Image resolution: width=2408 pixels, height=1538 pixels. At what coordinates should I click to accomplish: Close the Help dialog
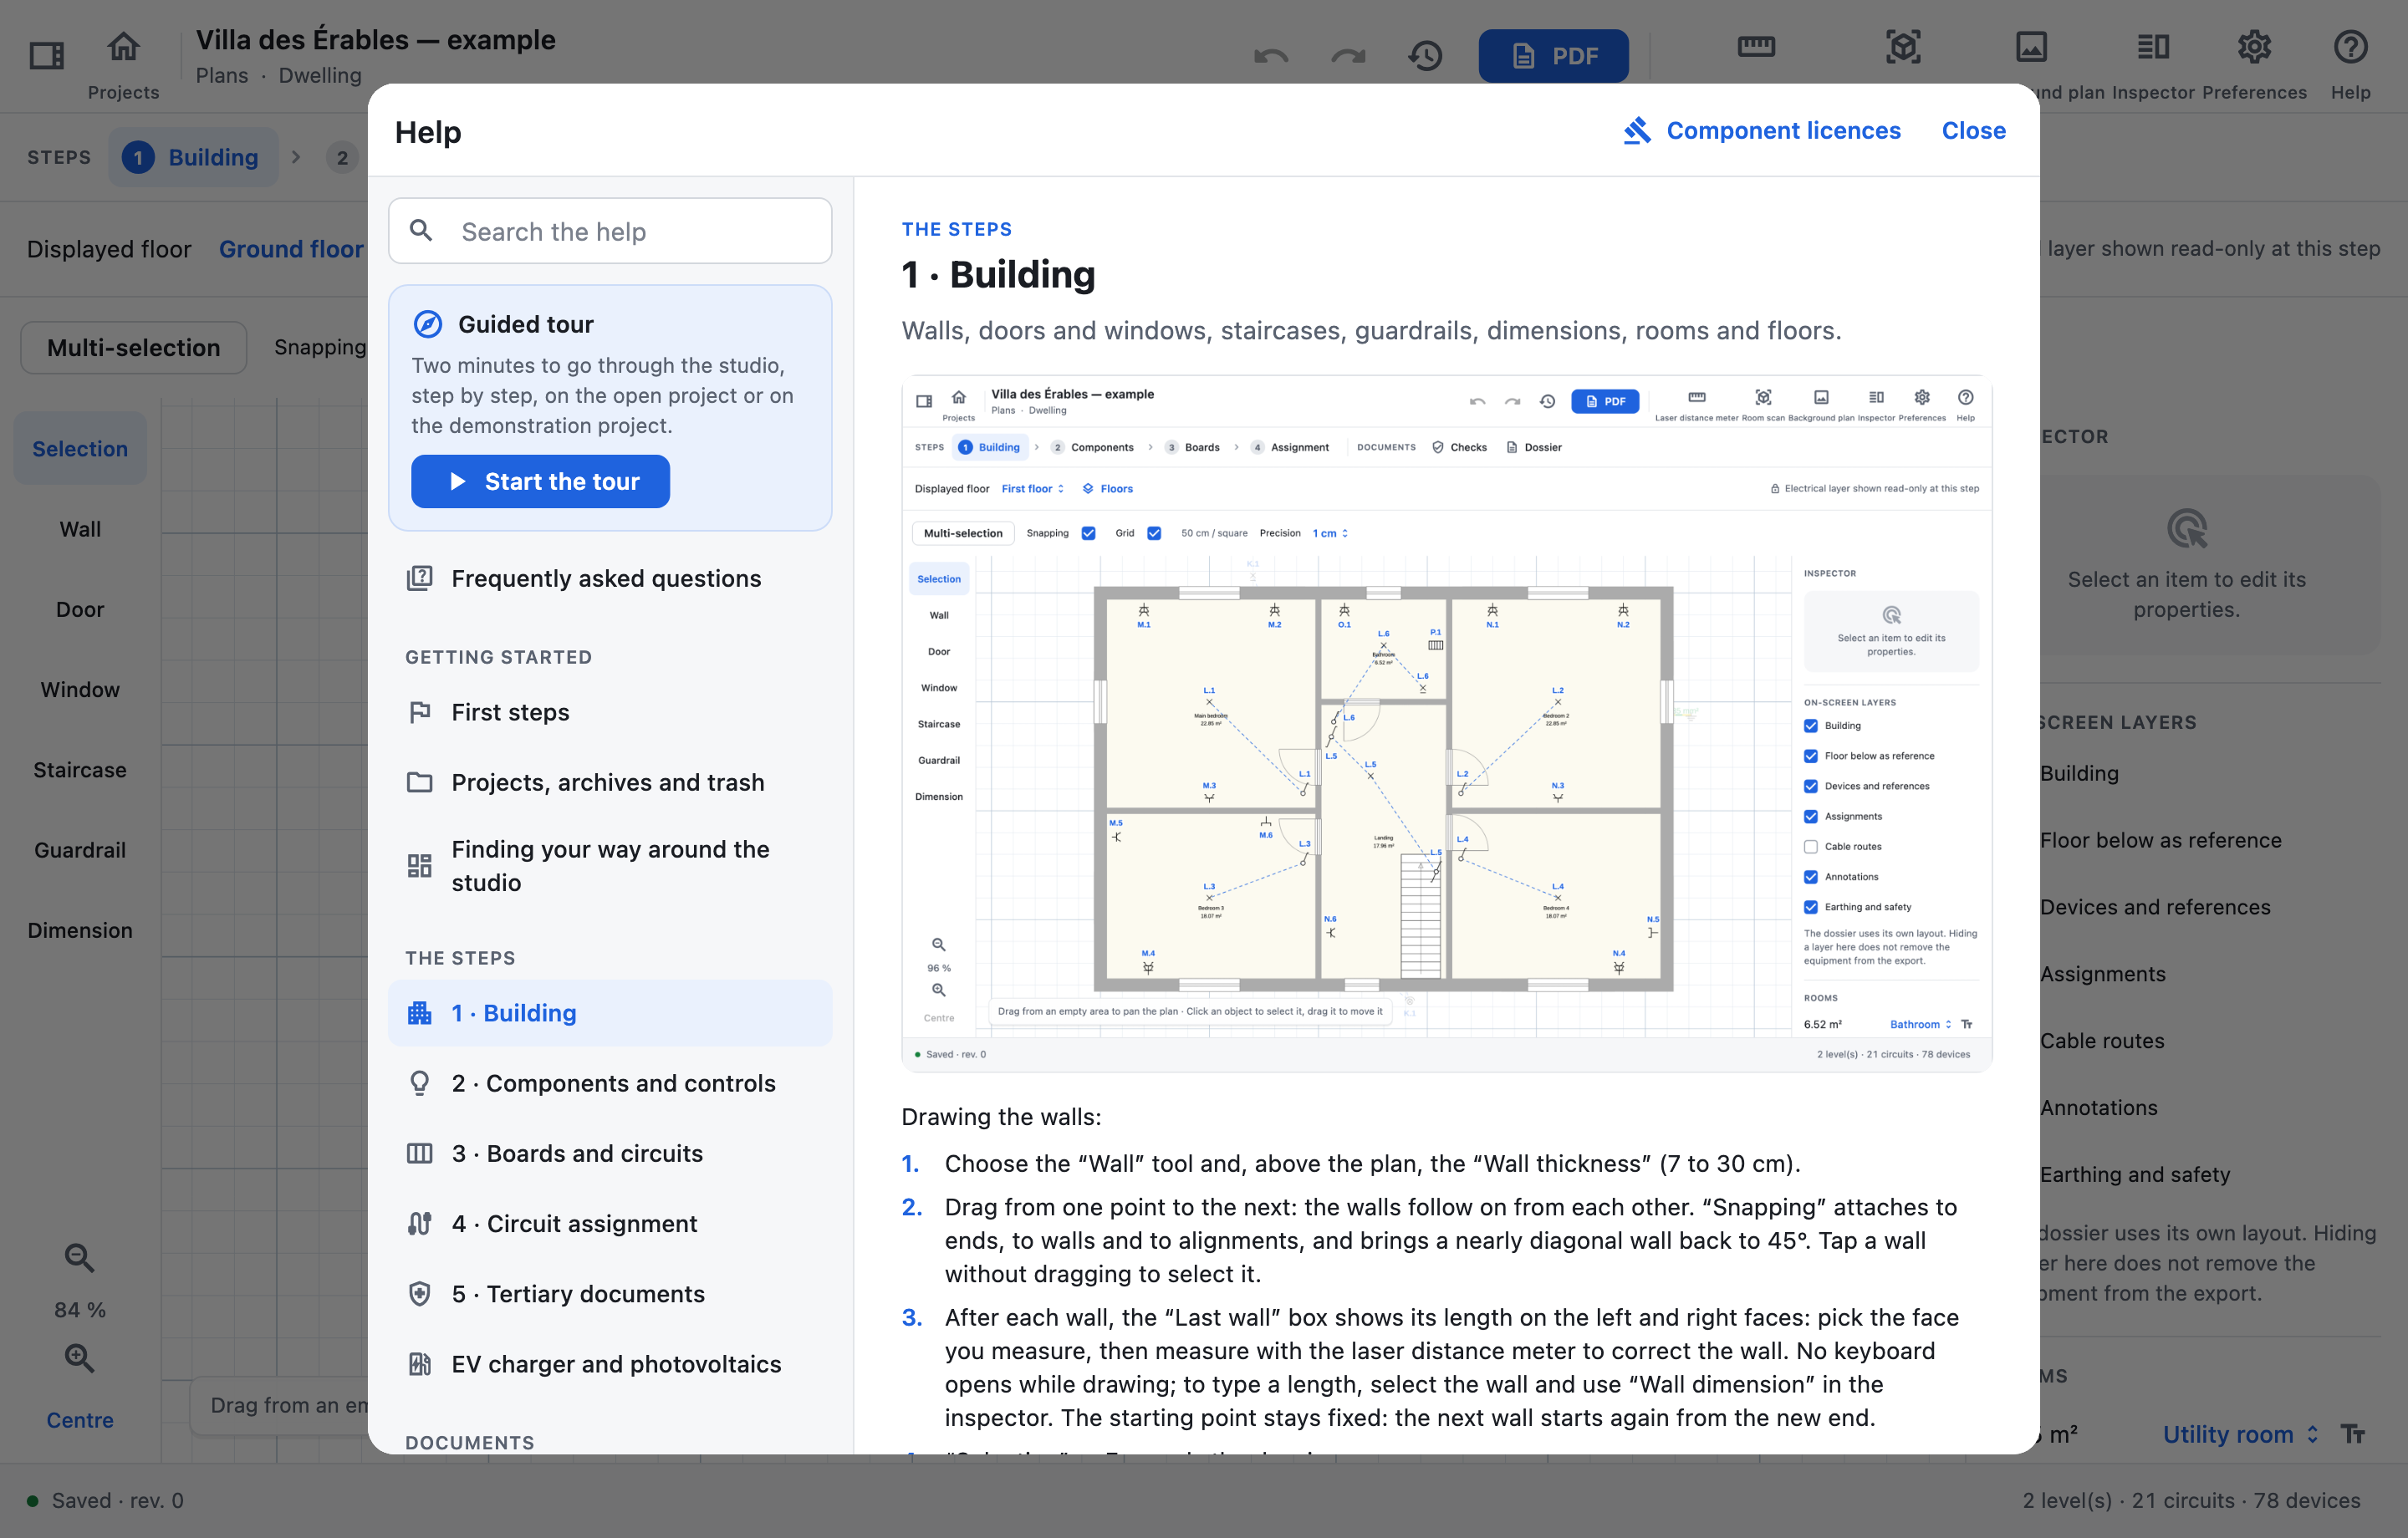[x=1973, y=131]
